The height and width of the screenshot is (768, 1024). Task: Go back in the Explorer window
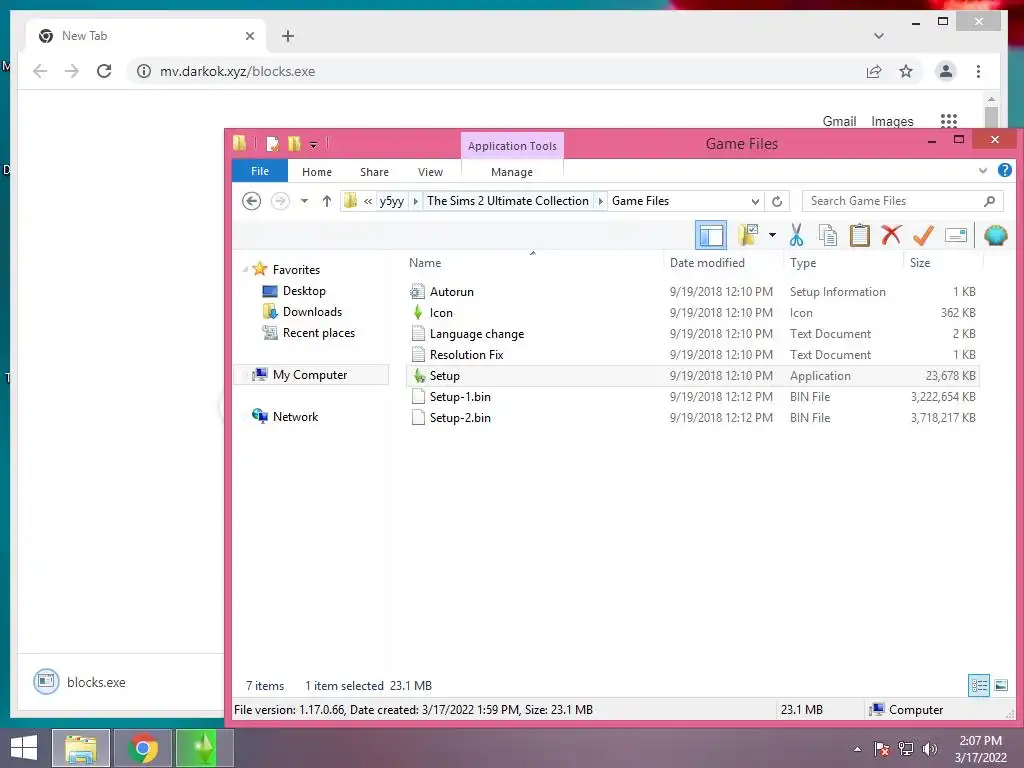tap(251, 200)
